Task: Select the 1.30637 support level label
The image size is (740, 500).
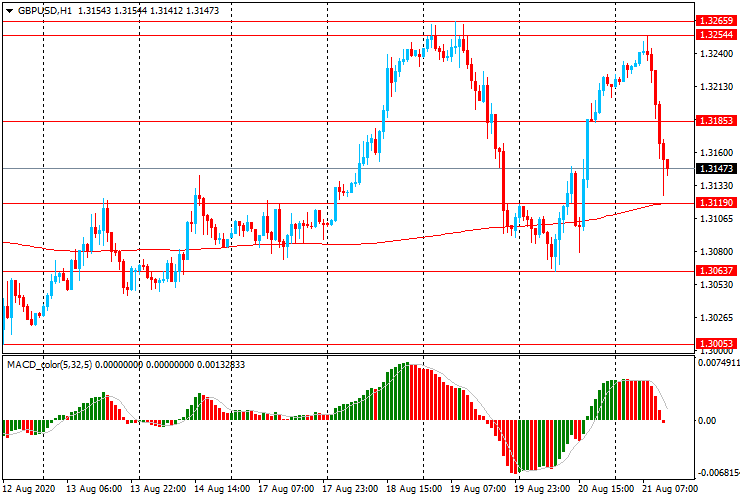Action: click(x=716, y=271)
